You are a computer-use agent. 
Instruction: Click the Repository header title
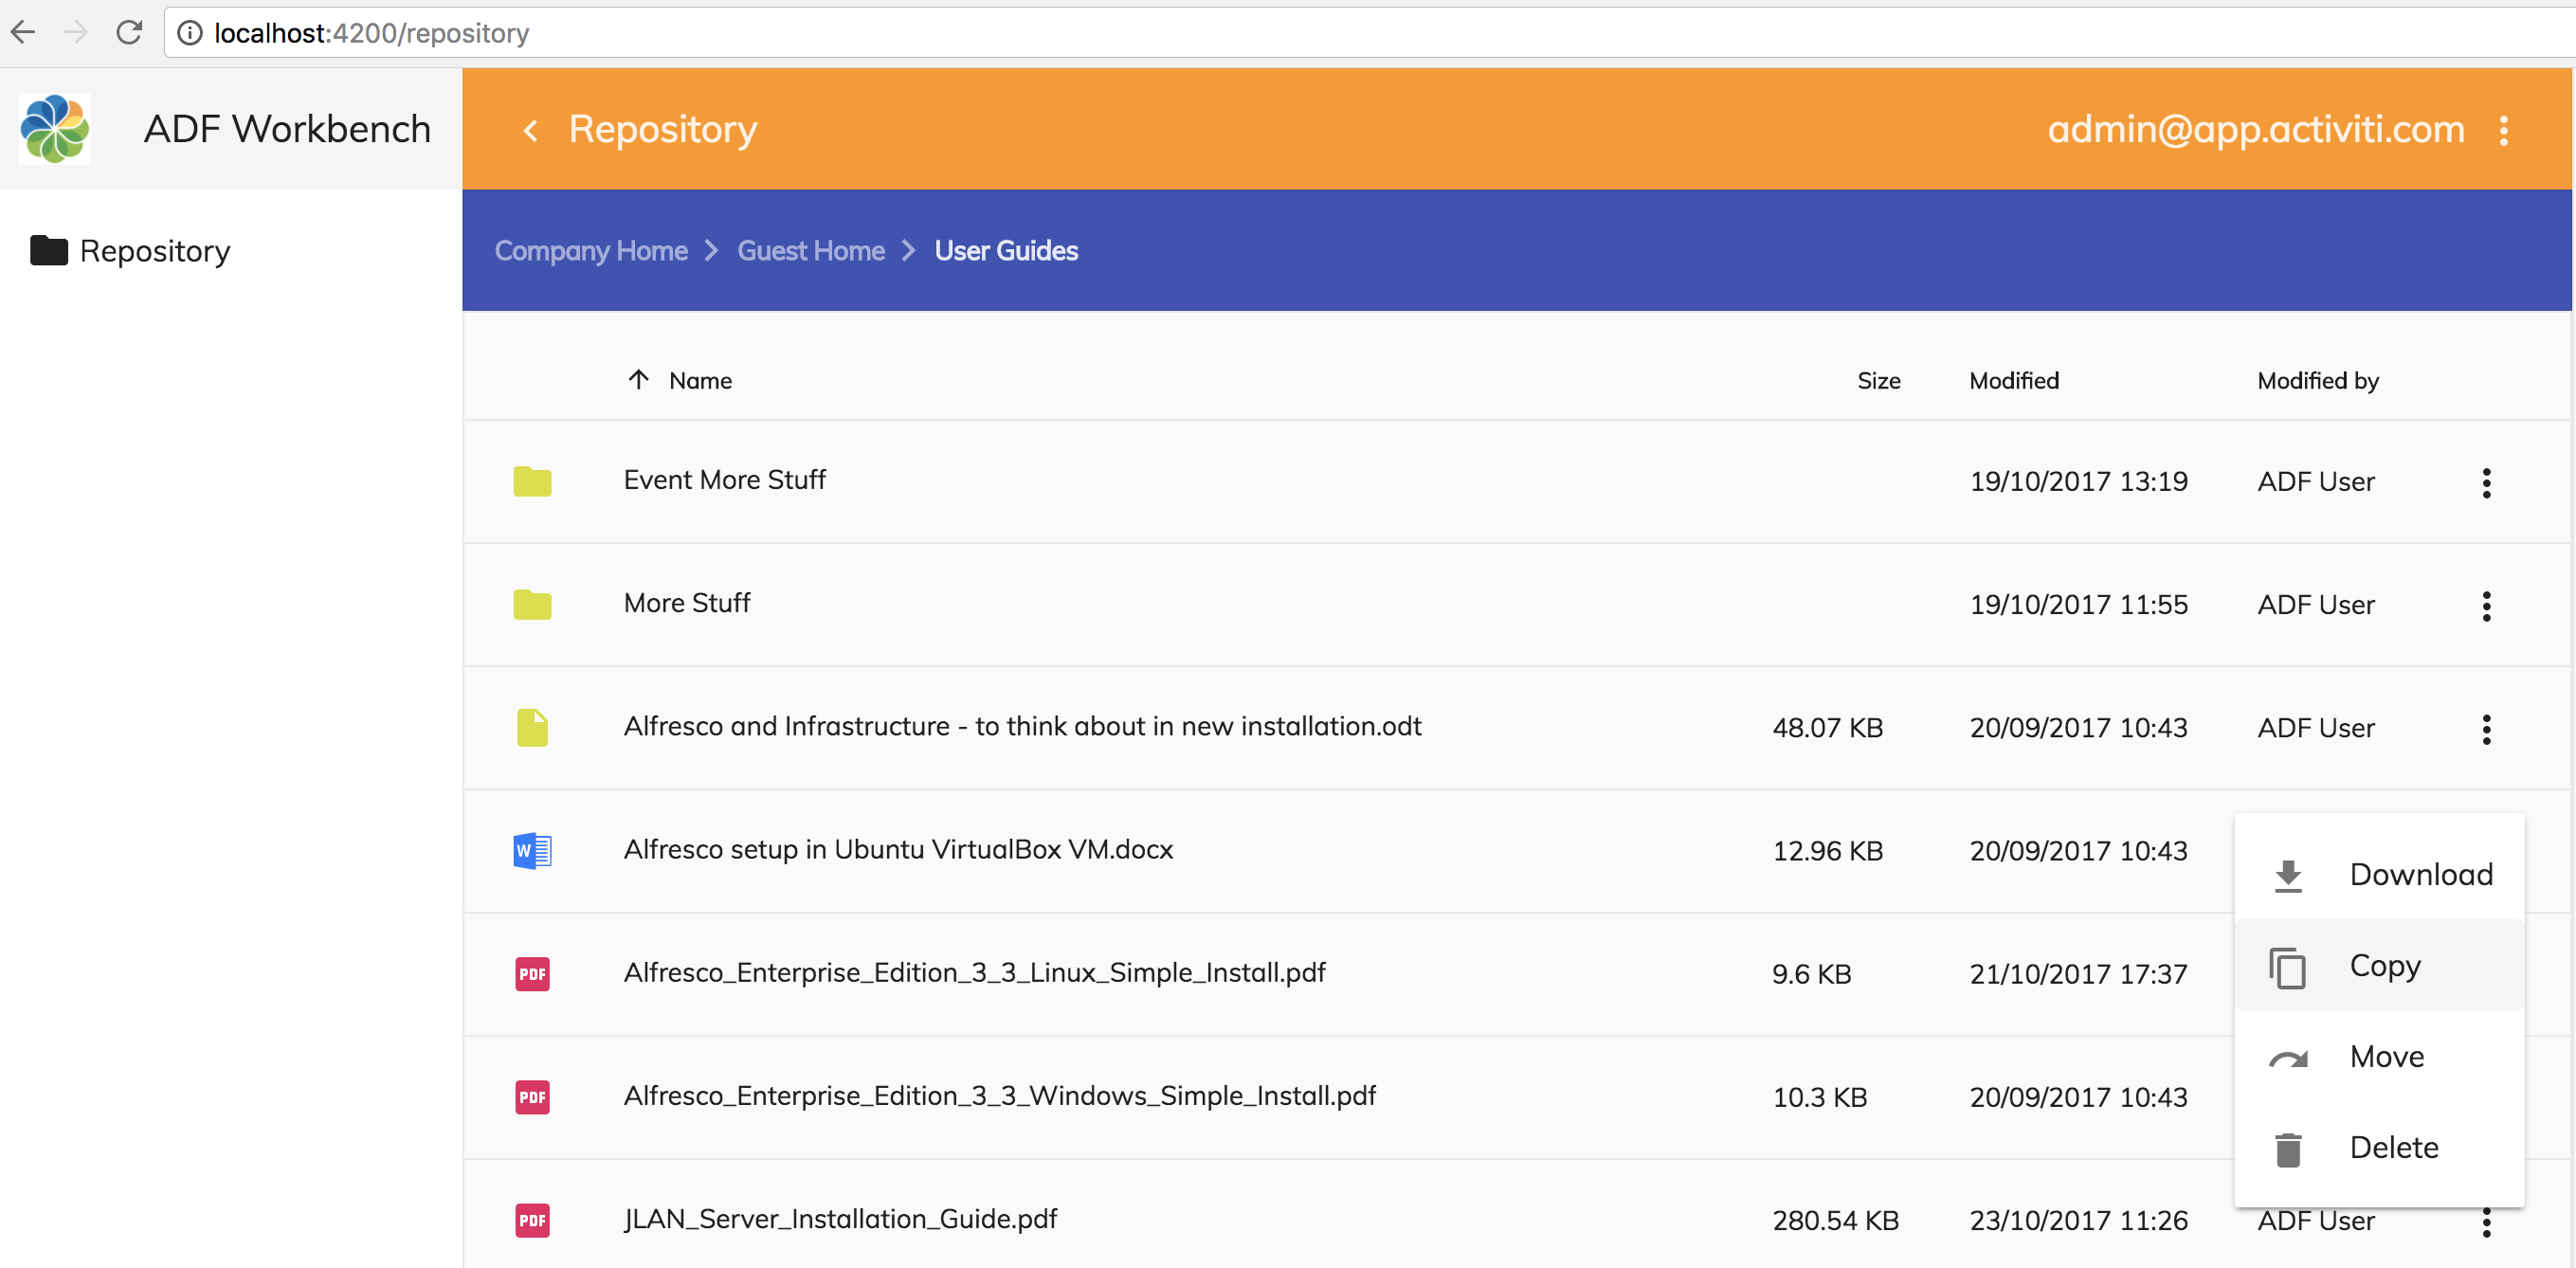(x=663, y=129)
